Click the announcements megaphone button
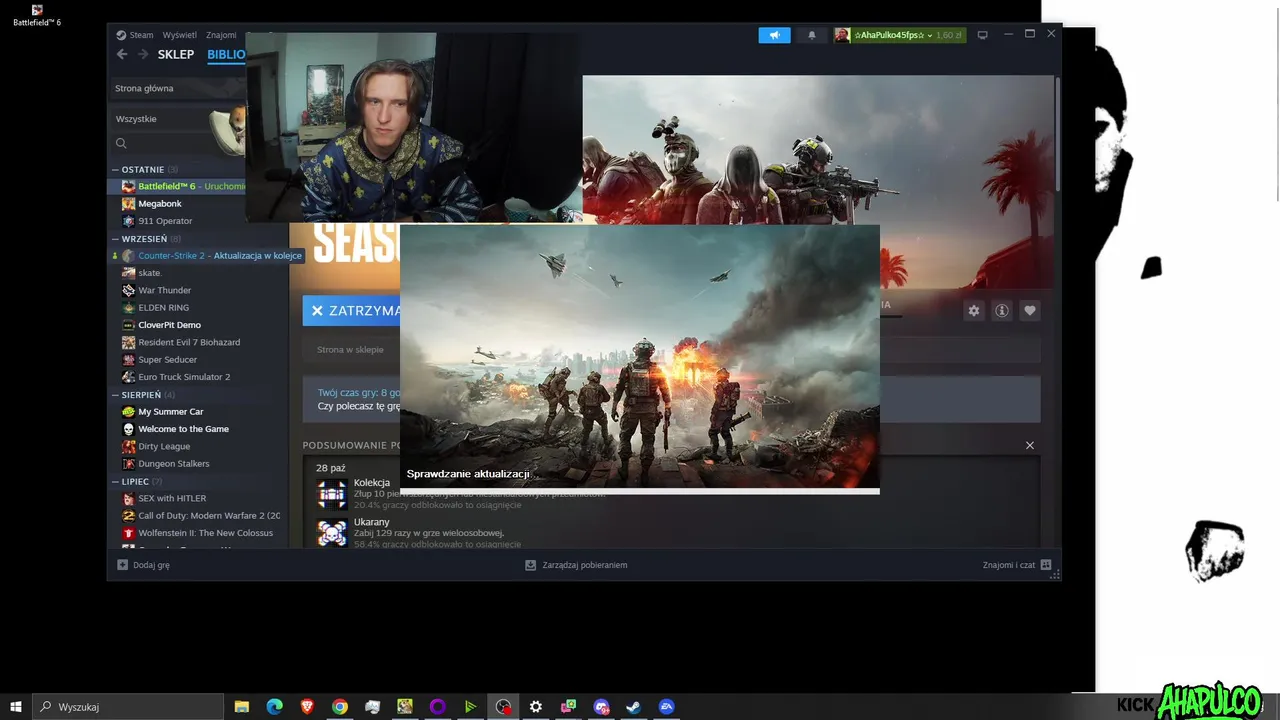This screenshot has width=1280, height=720. point(774,35)
